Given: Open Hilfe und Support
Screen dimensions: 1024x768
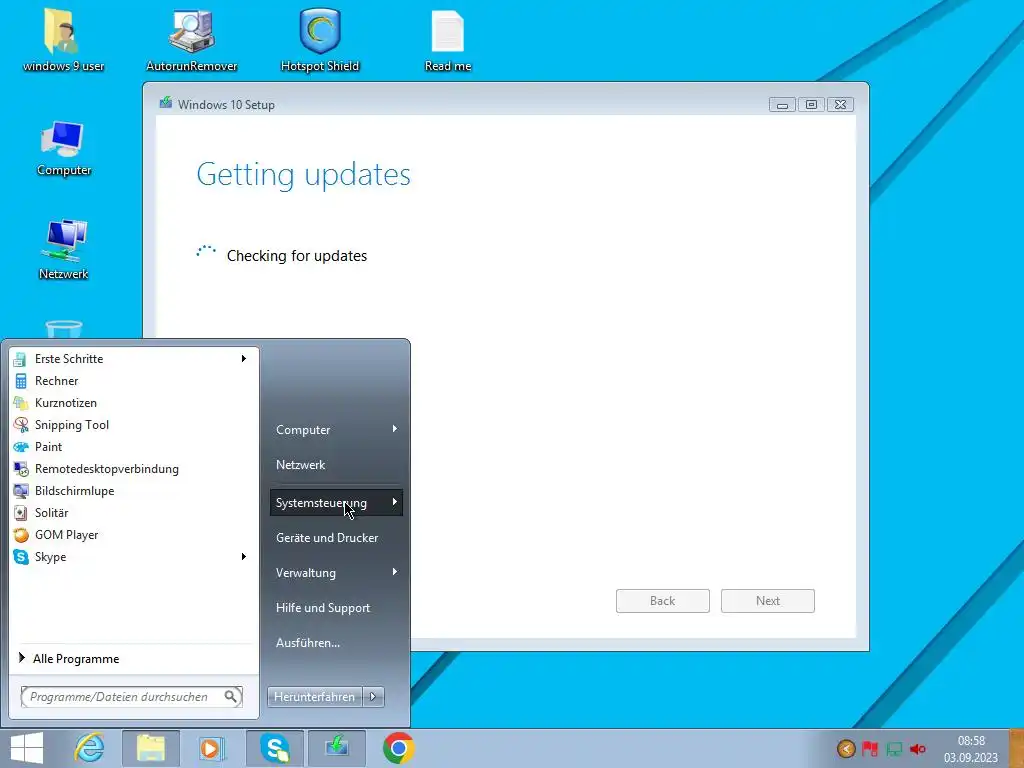Looking at the screenshot, I should coord(336,608).
